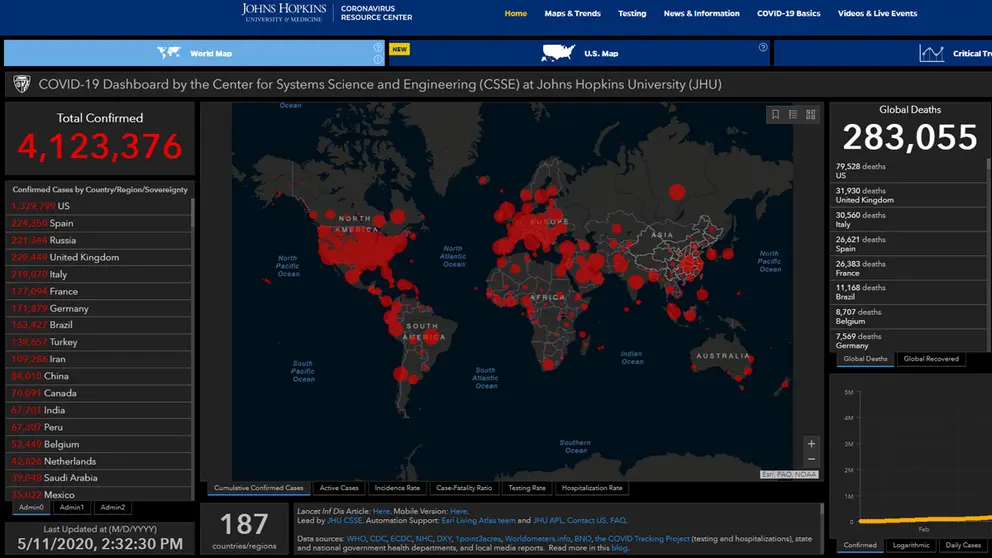992x558 pixels.
Task: Click the bookmark icon on the map
Action: (x=775, y=115)
